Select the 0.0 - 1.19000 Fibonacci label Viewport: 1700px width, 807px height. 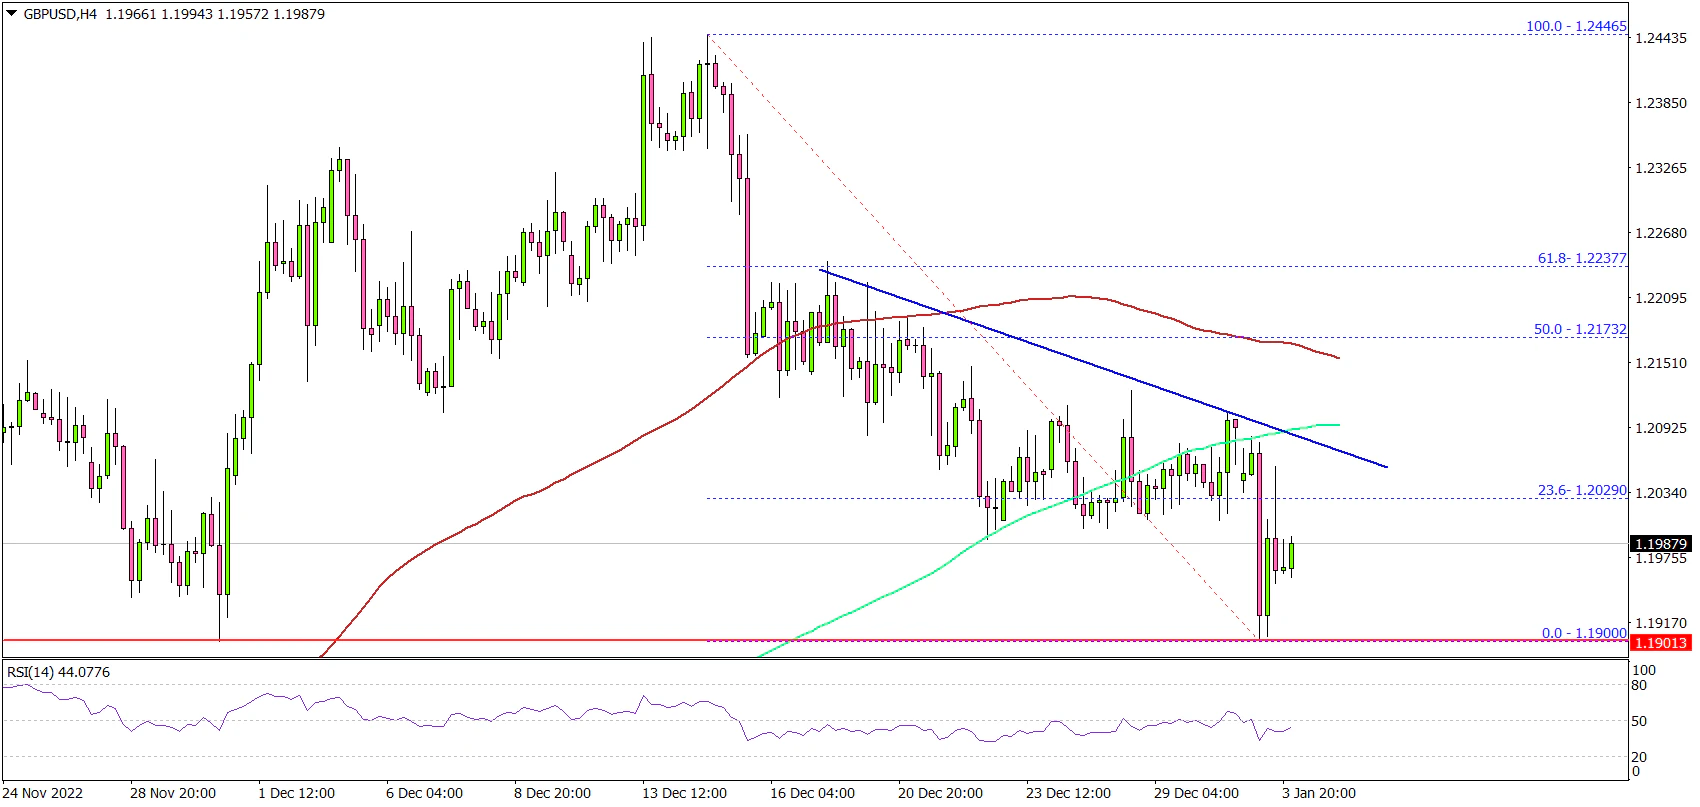[x=1583, y=633]
